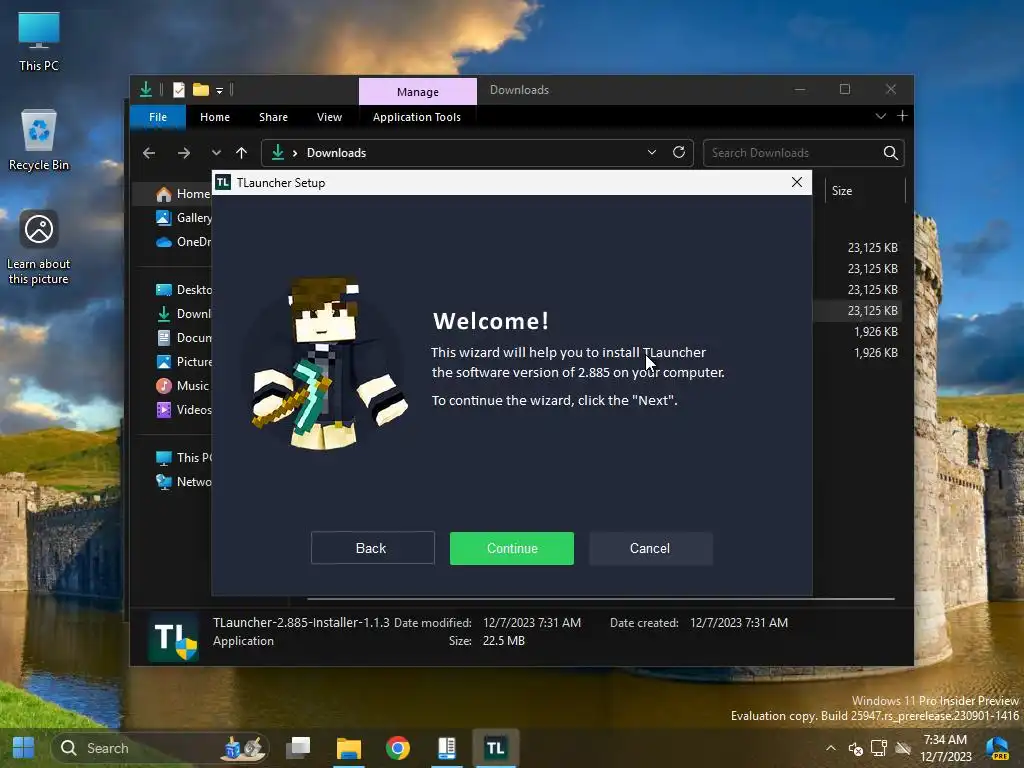This screenshot has width=1024, height=768.
Task: Click the horizontal scrollbar in Explorer
Action: coord(600,598)
